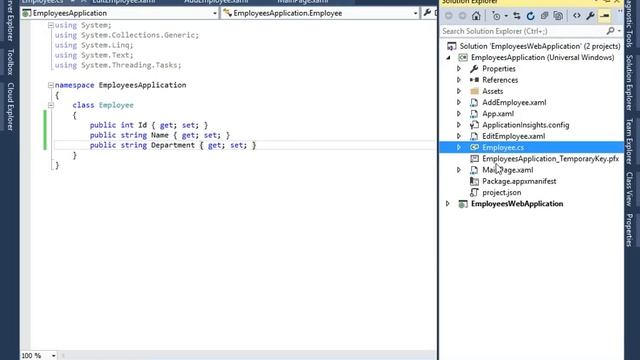
Task: Click the Search Solution Explorer input box
Action: 522,31
